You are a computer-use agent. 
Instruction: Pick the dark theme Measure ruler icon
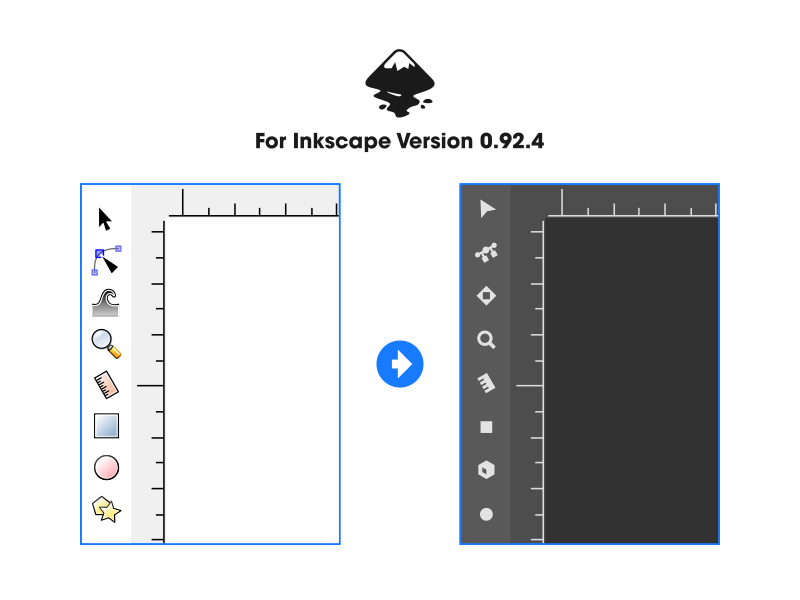coord(486,383)
